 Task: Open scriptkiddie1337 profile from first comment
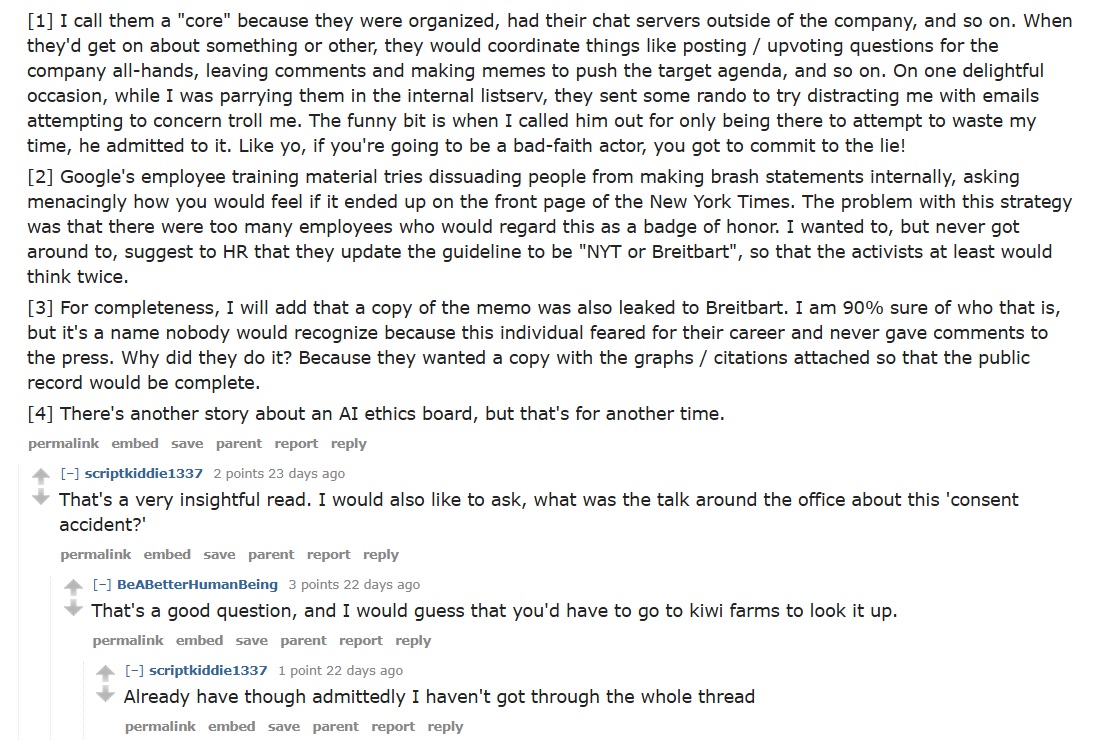(x=144, y=474)
